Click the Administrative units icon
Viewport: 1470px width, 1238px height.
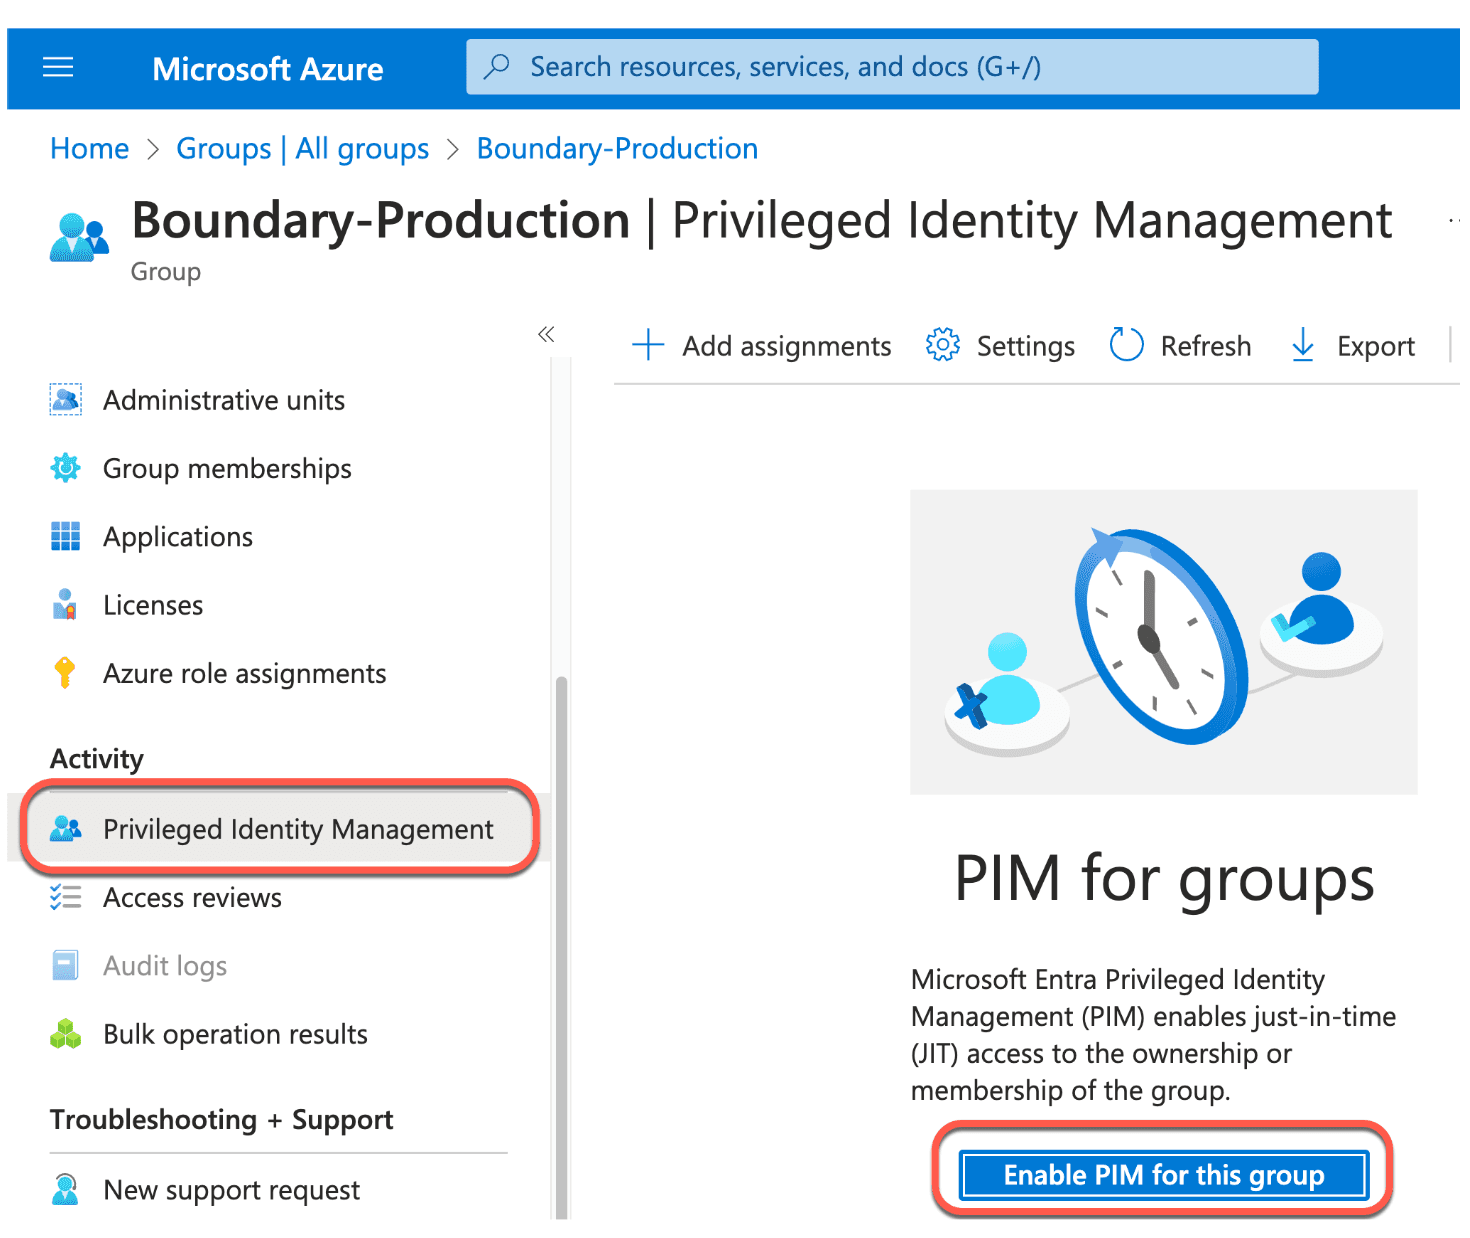click(66, 400)
